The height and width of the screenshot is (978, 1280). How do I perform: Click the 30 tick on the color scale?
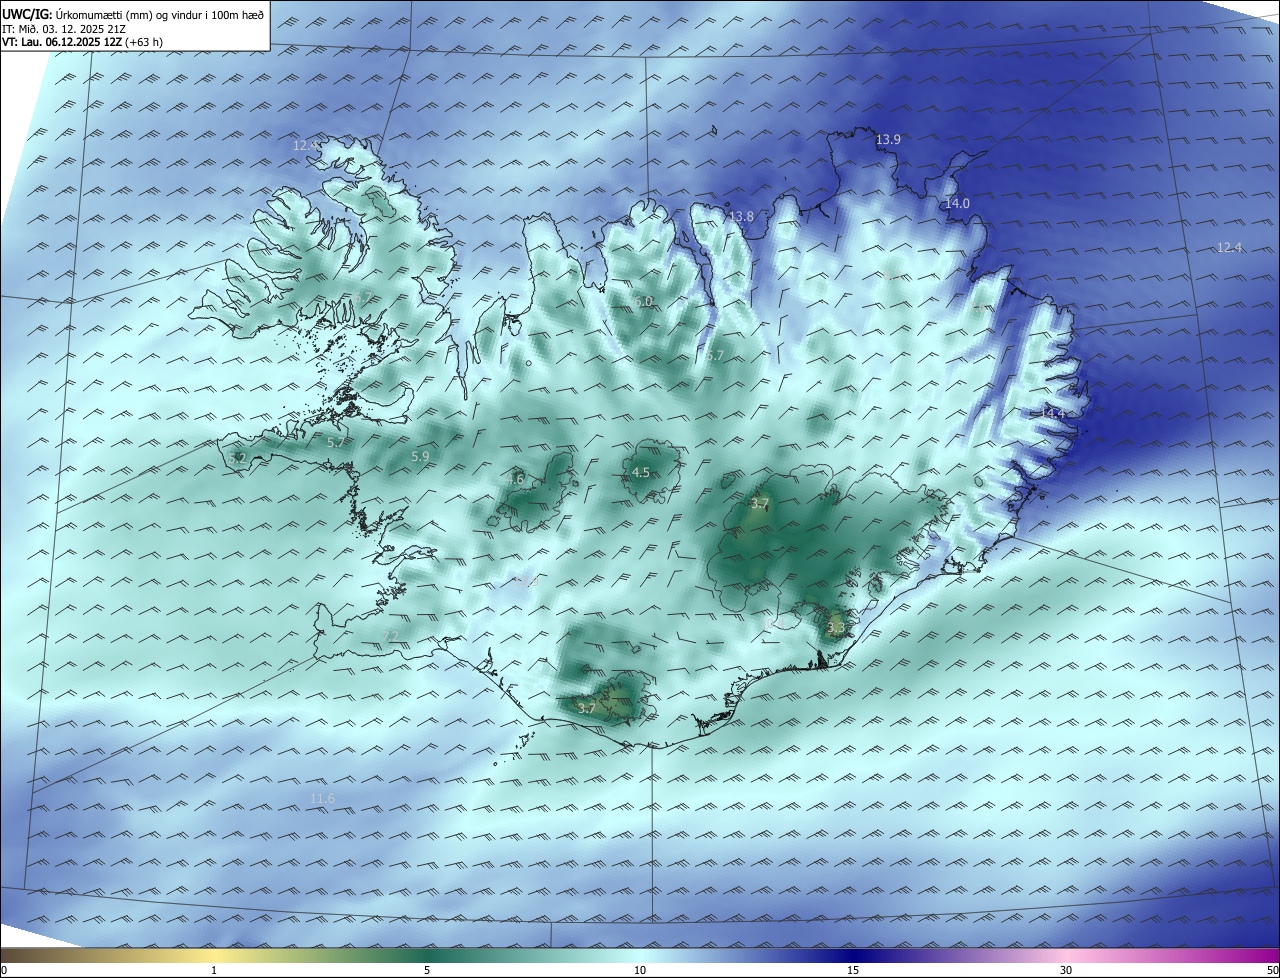point(1066,970)
